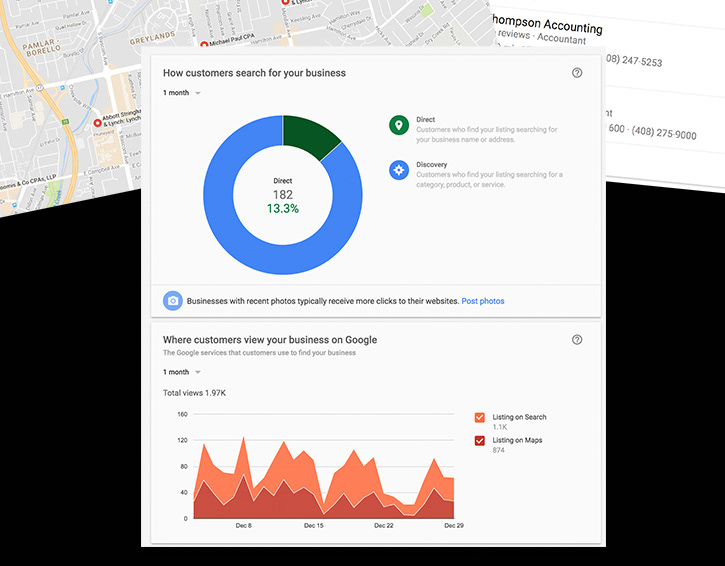Click the Dec 15 axis label

(x=313, y=525)
